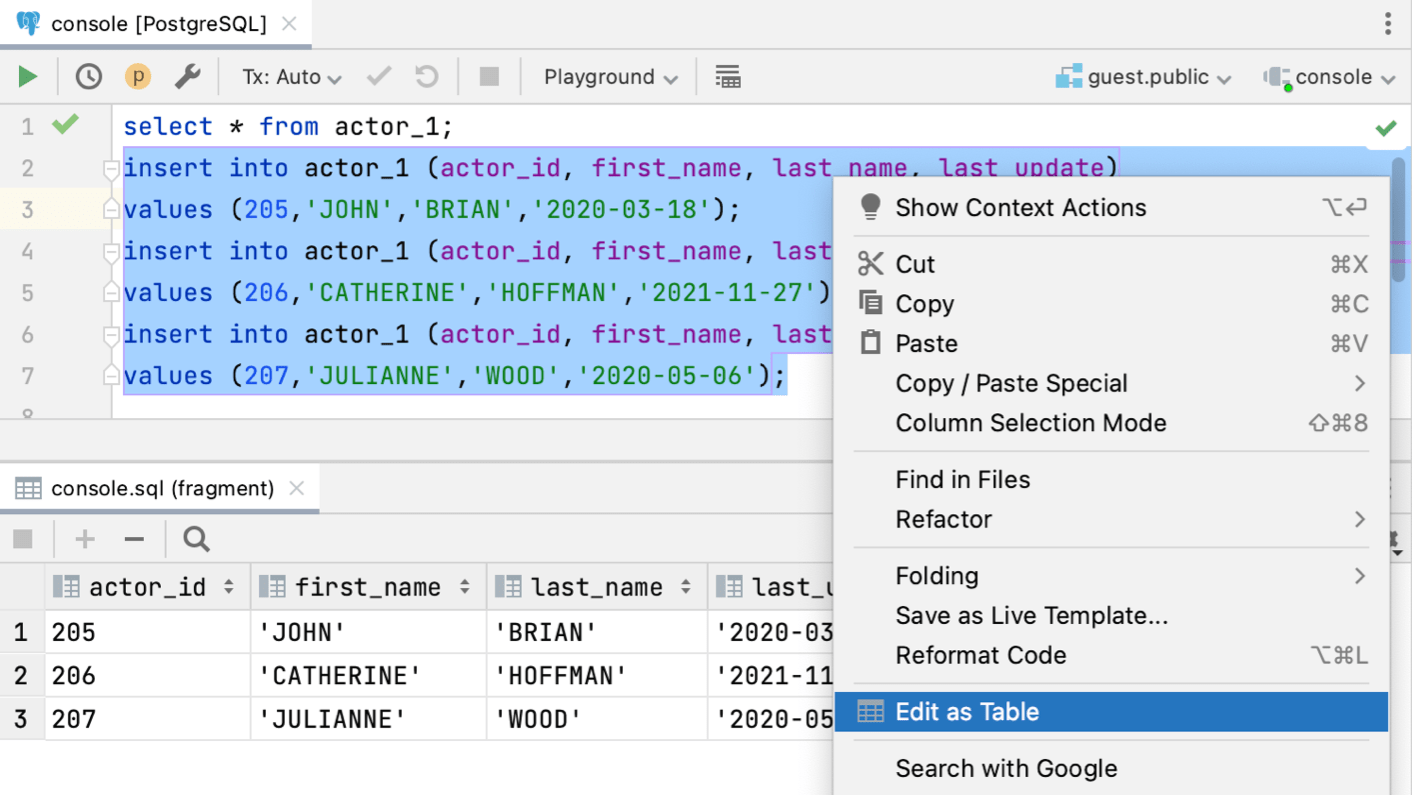The image size is (1412, 795).
Task: Open the query execution history clock icon
Action: (88, 76)
